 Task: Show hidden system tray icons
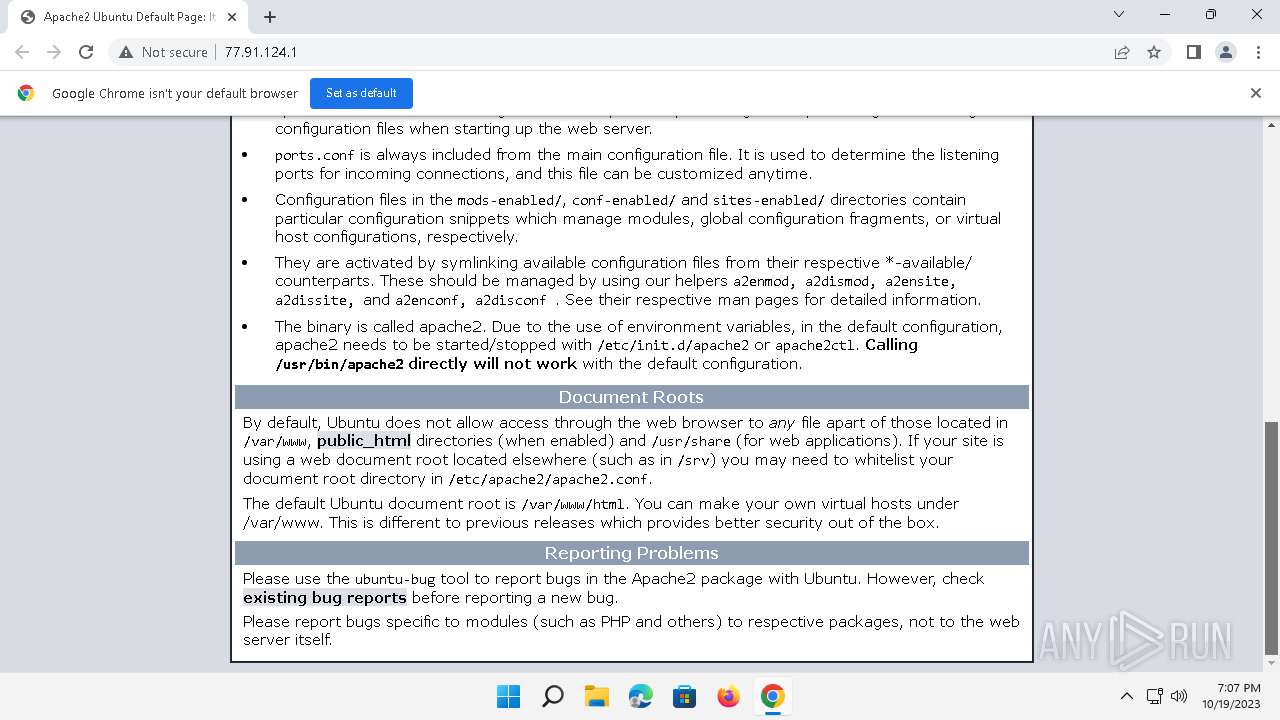[x=1126, y=696]
